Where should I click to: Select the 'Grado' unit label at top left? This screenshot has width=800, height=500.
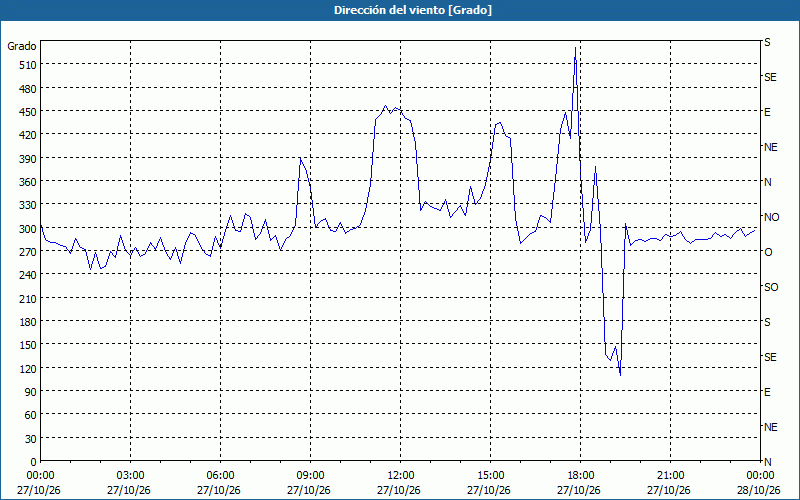pos(22,46)
